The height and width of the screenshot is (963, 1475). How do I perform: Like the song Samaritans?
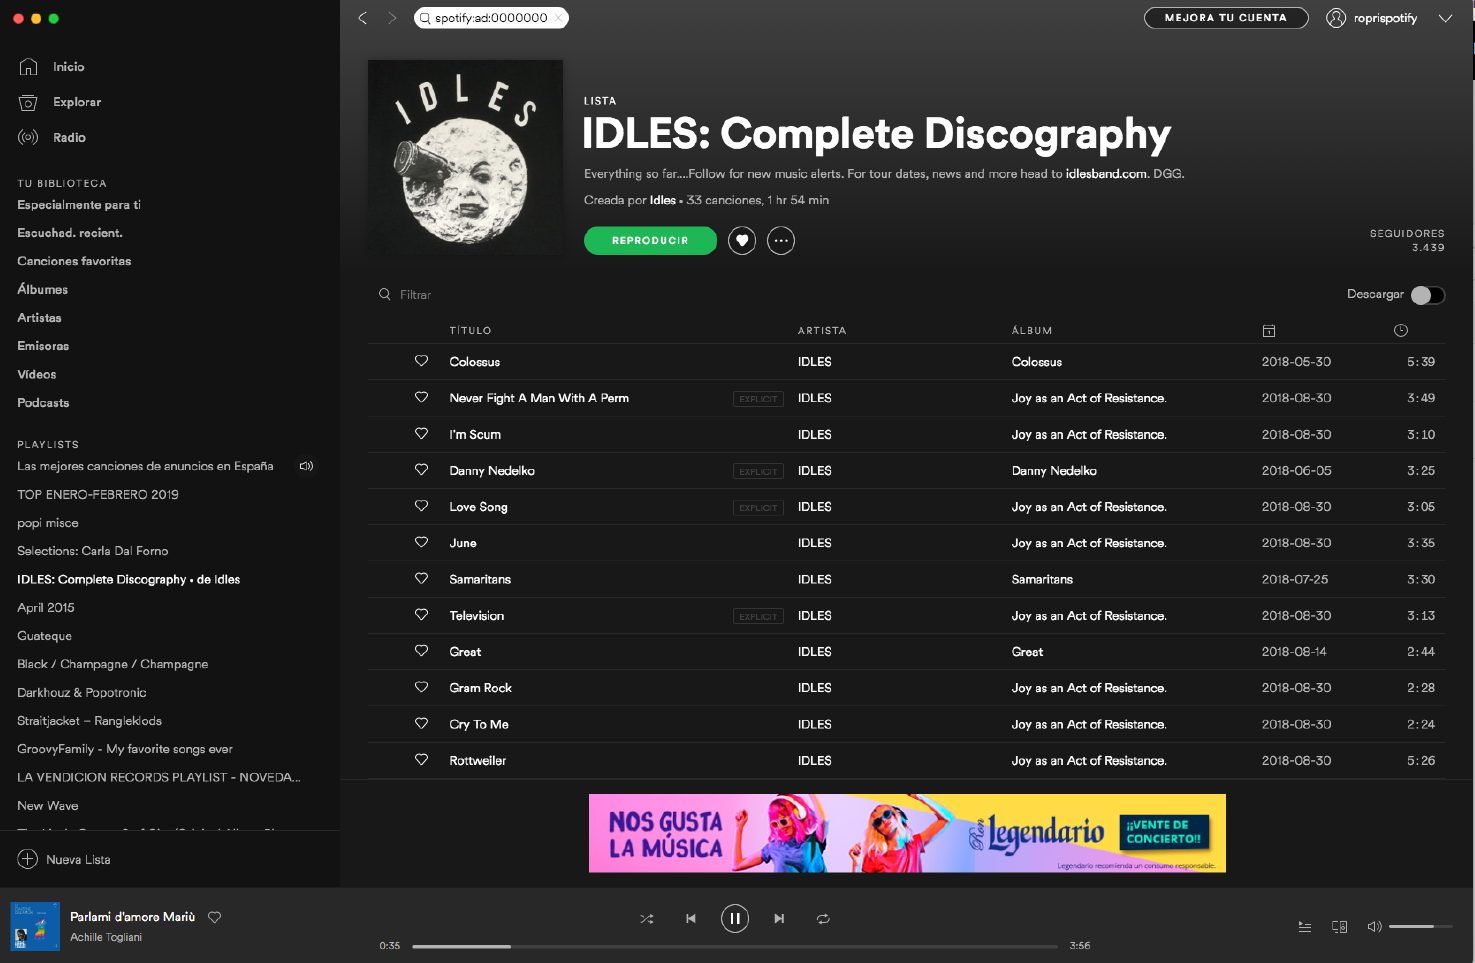(x=421, y=579)
